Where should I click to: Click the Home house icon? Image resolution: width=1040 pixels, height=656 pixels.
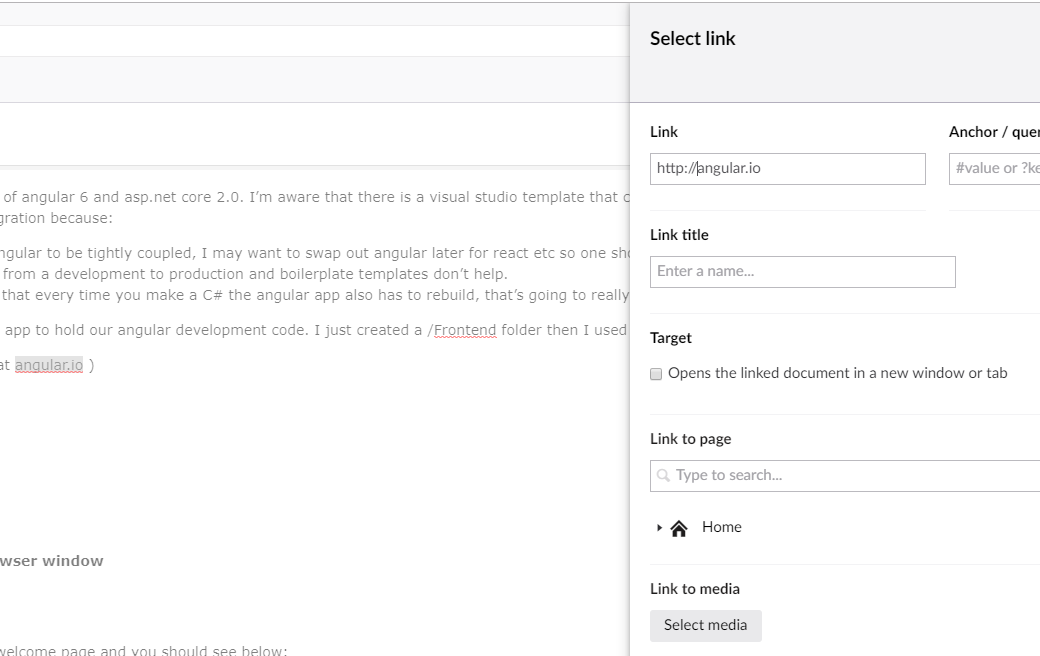(x=679, y=528)
